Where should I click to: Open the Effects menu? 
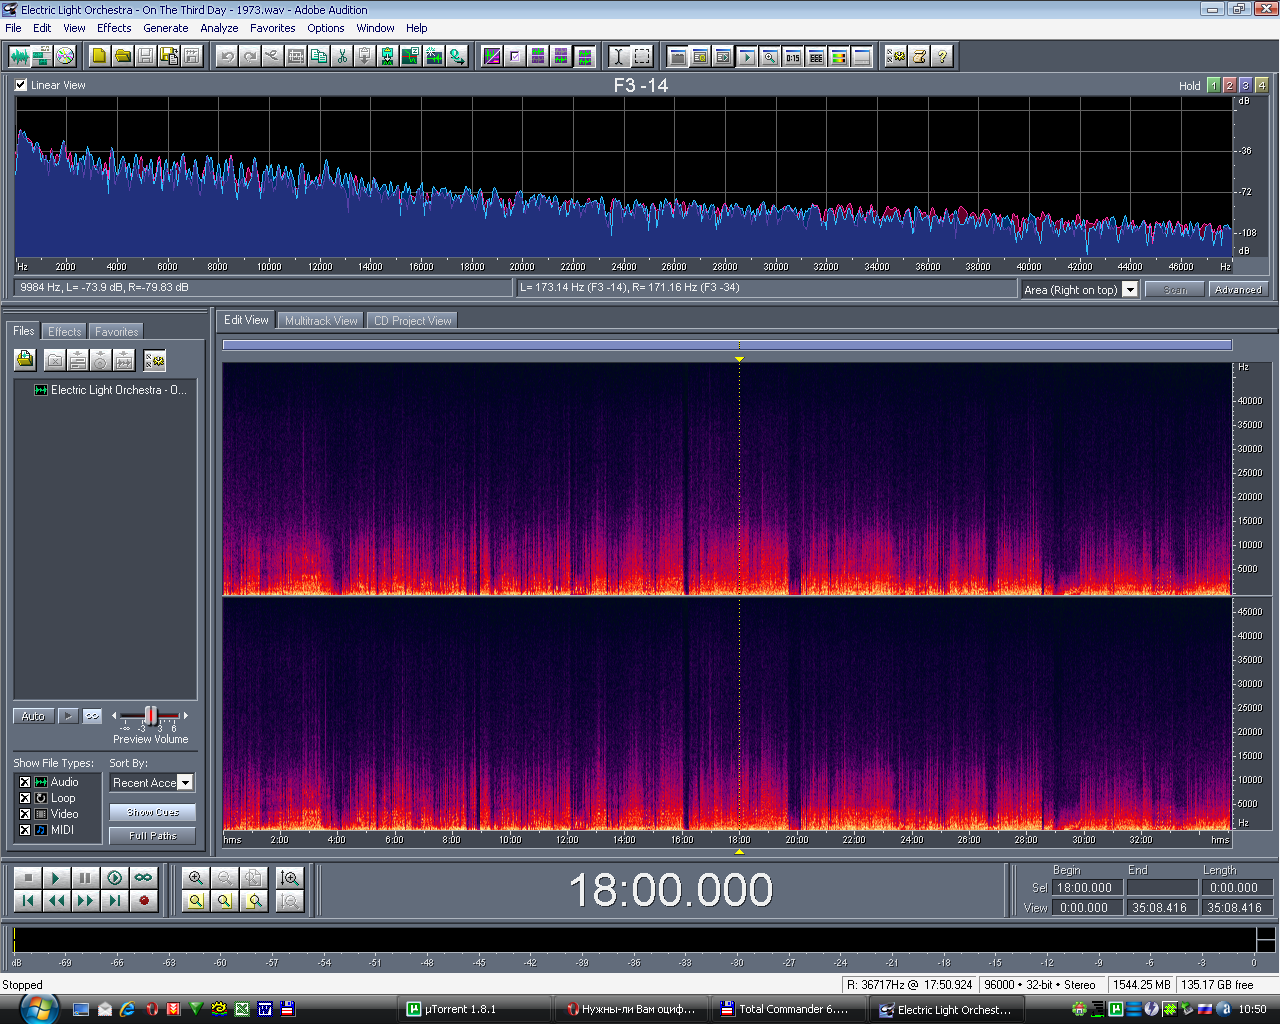[x=114, y=28]
